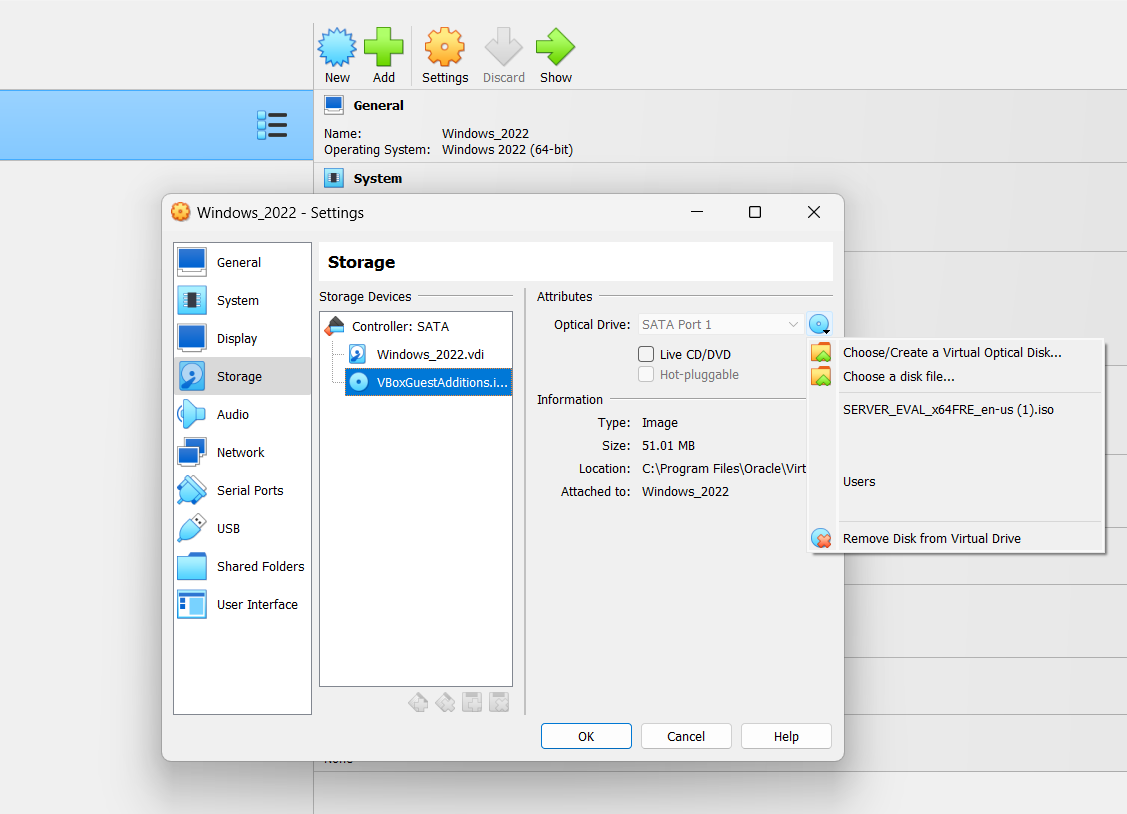Open the General settings category
Screen dimensions: 1127x814
click(x=242, y=262)
